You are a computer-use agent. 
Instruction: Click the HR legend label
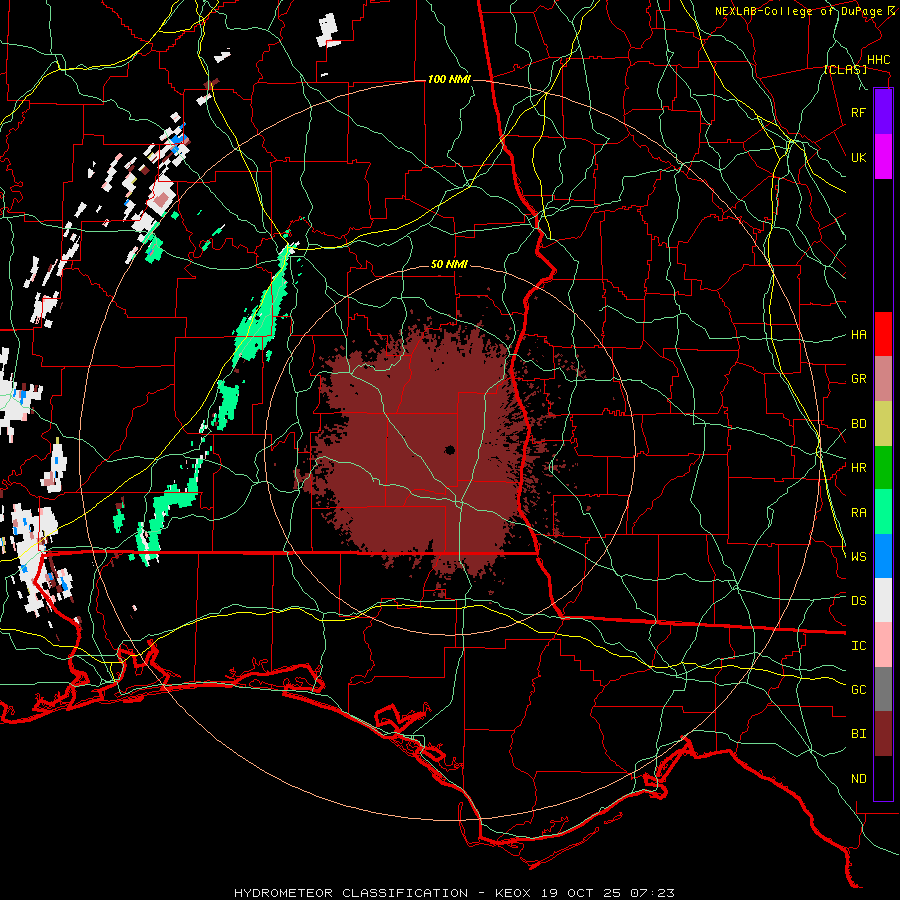pyautogui.click(x=858, y=468)
